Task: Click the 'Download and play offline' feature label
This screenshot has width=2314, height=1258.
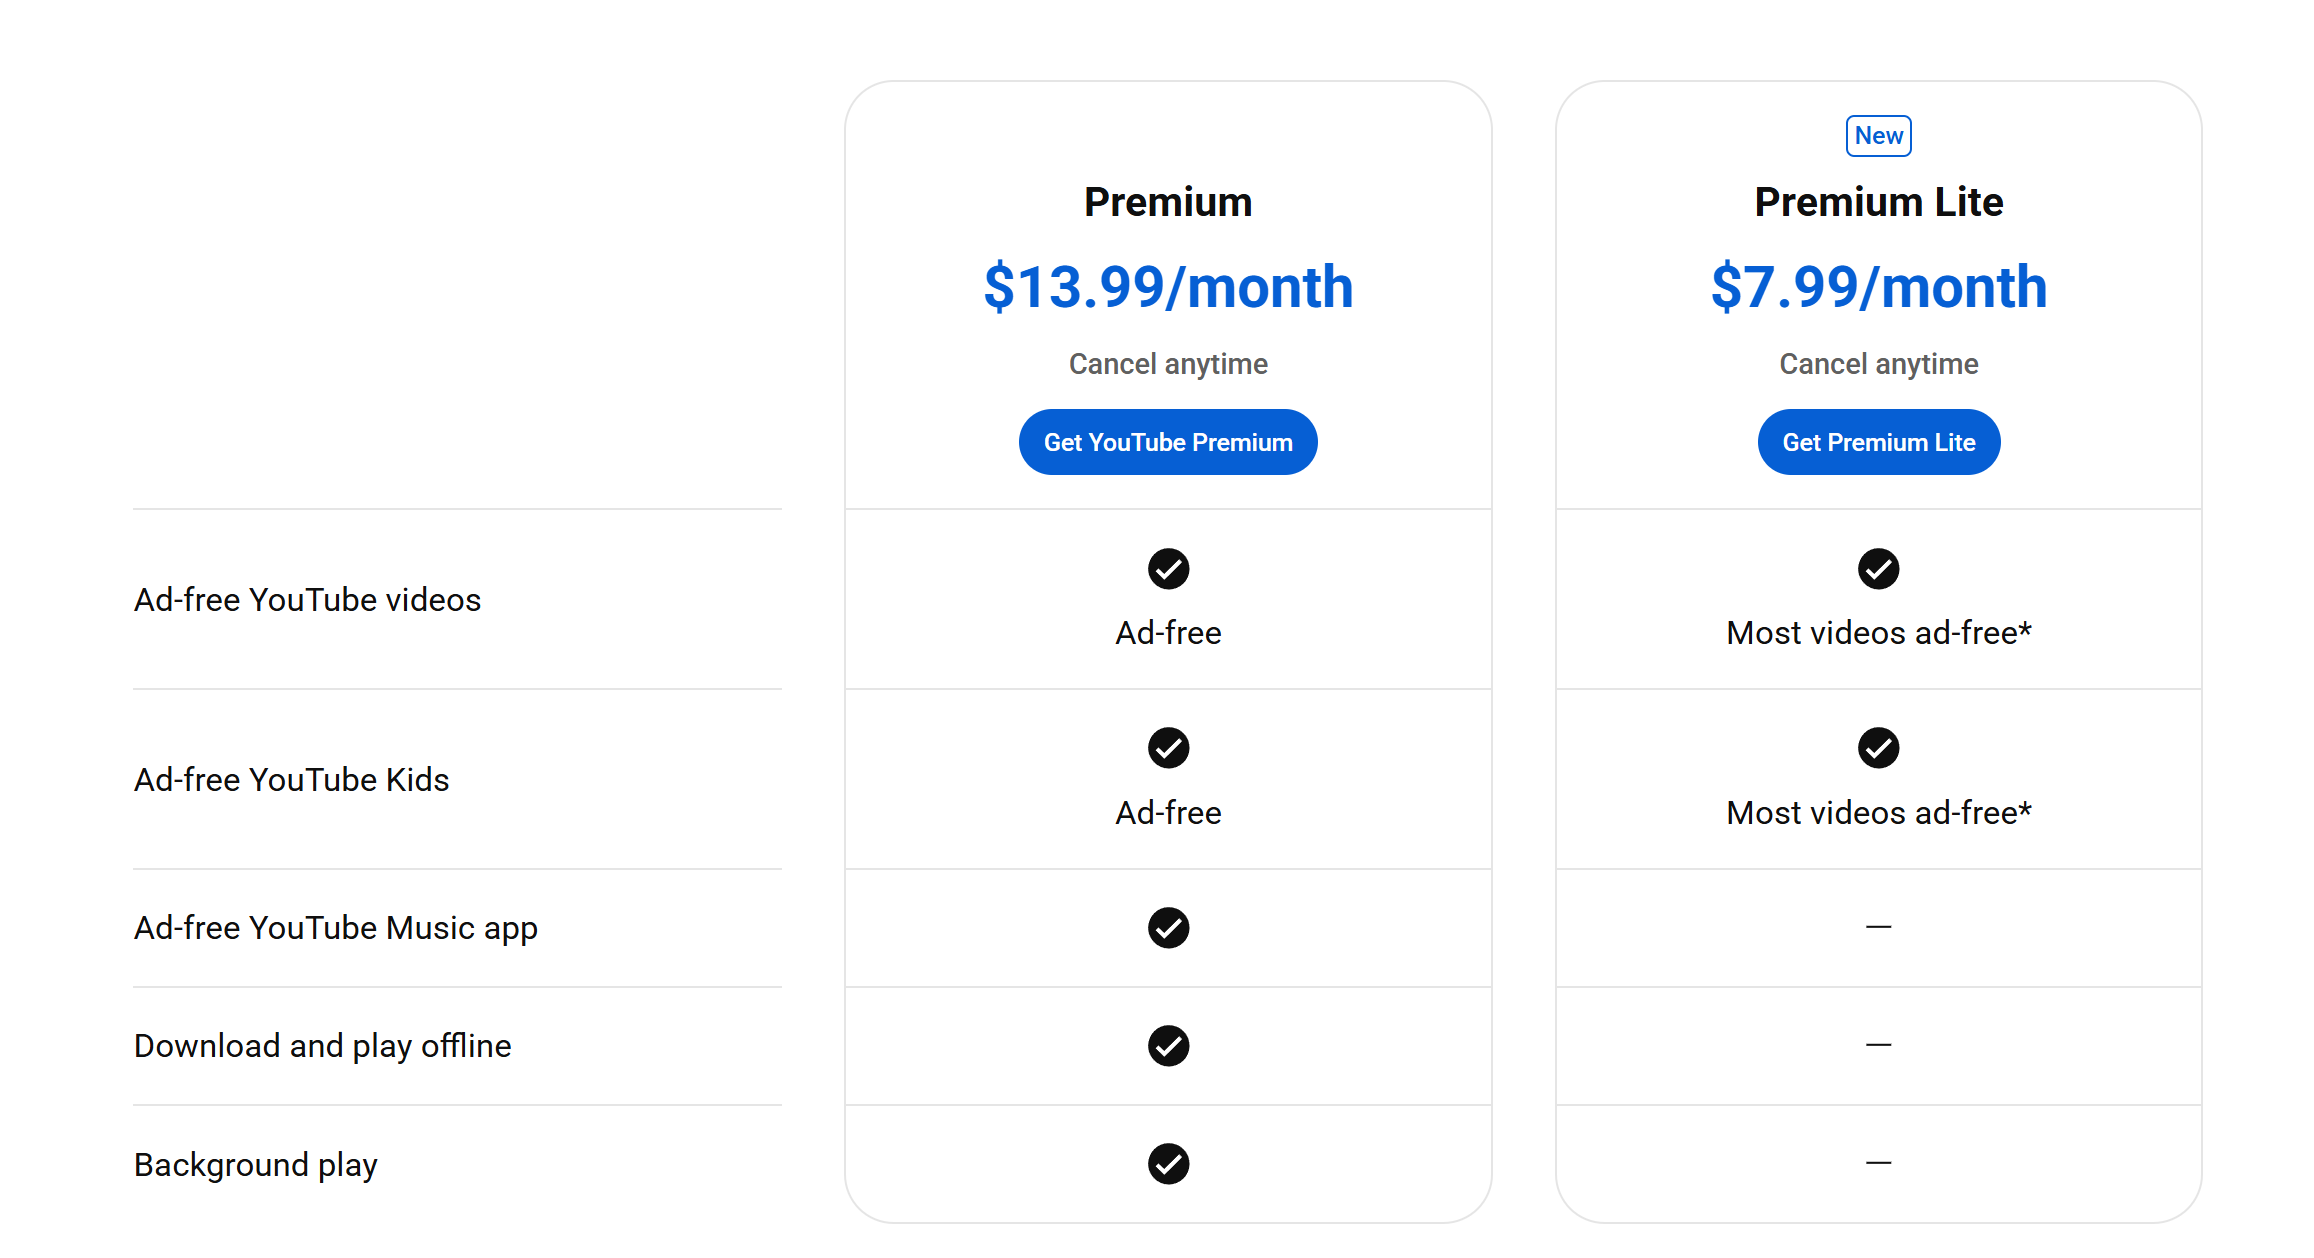Action: (x=322, y=1046)
